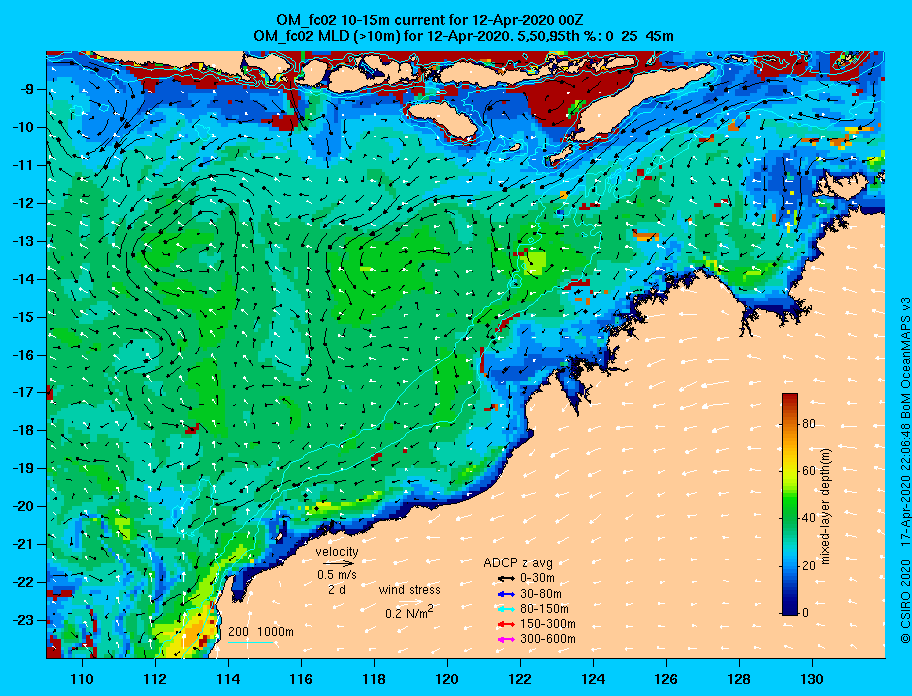Click the 'OM_fc02 MLD (>10m)' subtitle line
The height and width of the screenshot is (696, 912).
click(463, 36)
